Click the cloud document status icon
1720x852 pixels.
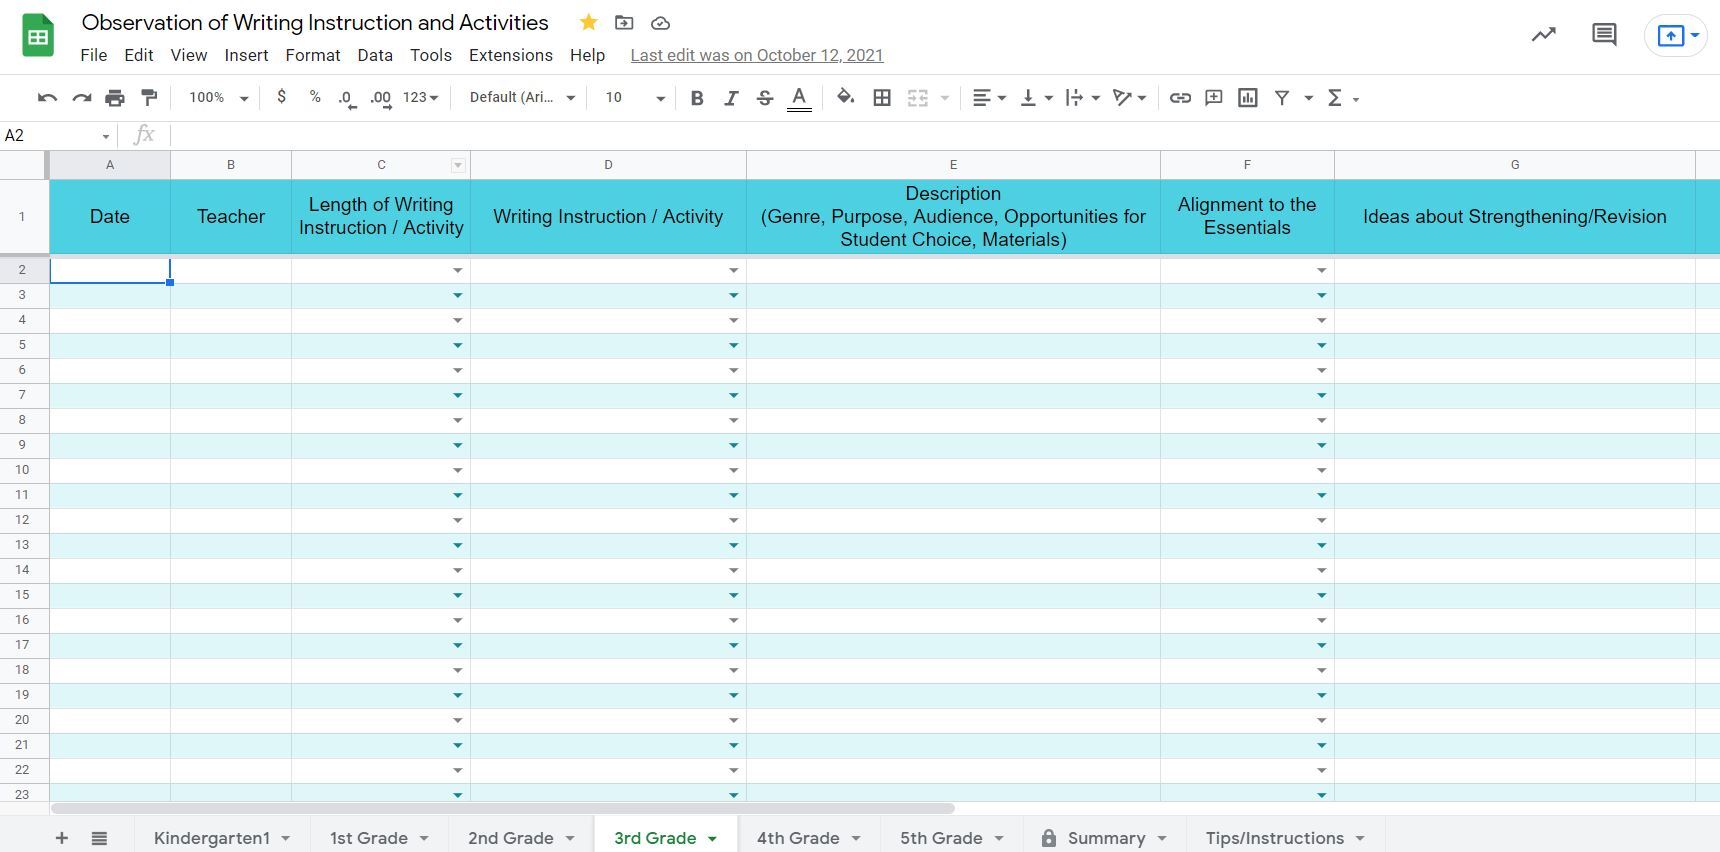pyautogui.click(x=660, y=22)
